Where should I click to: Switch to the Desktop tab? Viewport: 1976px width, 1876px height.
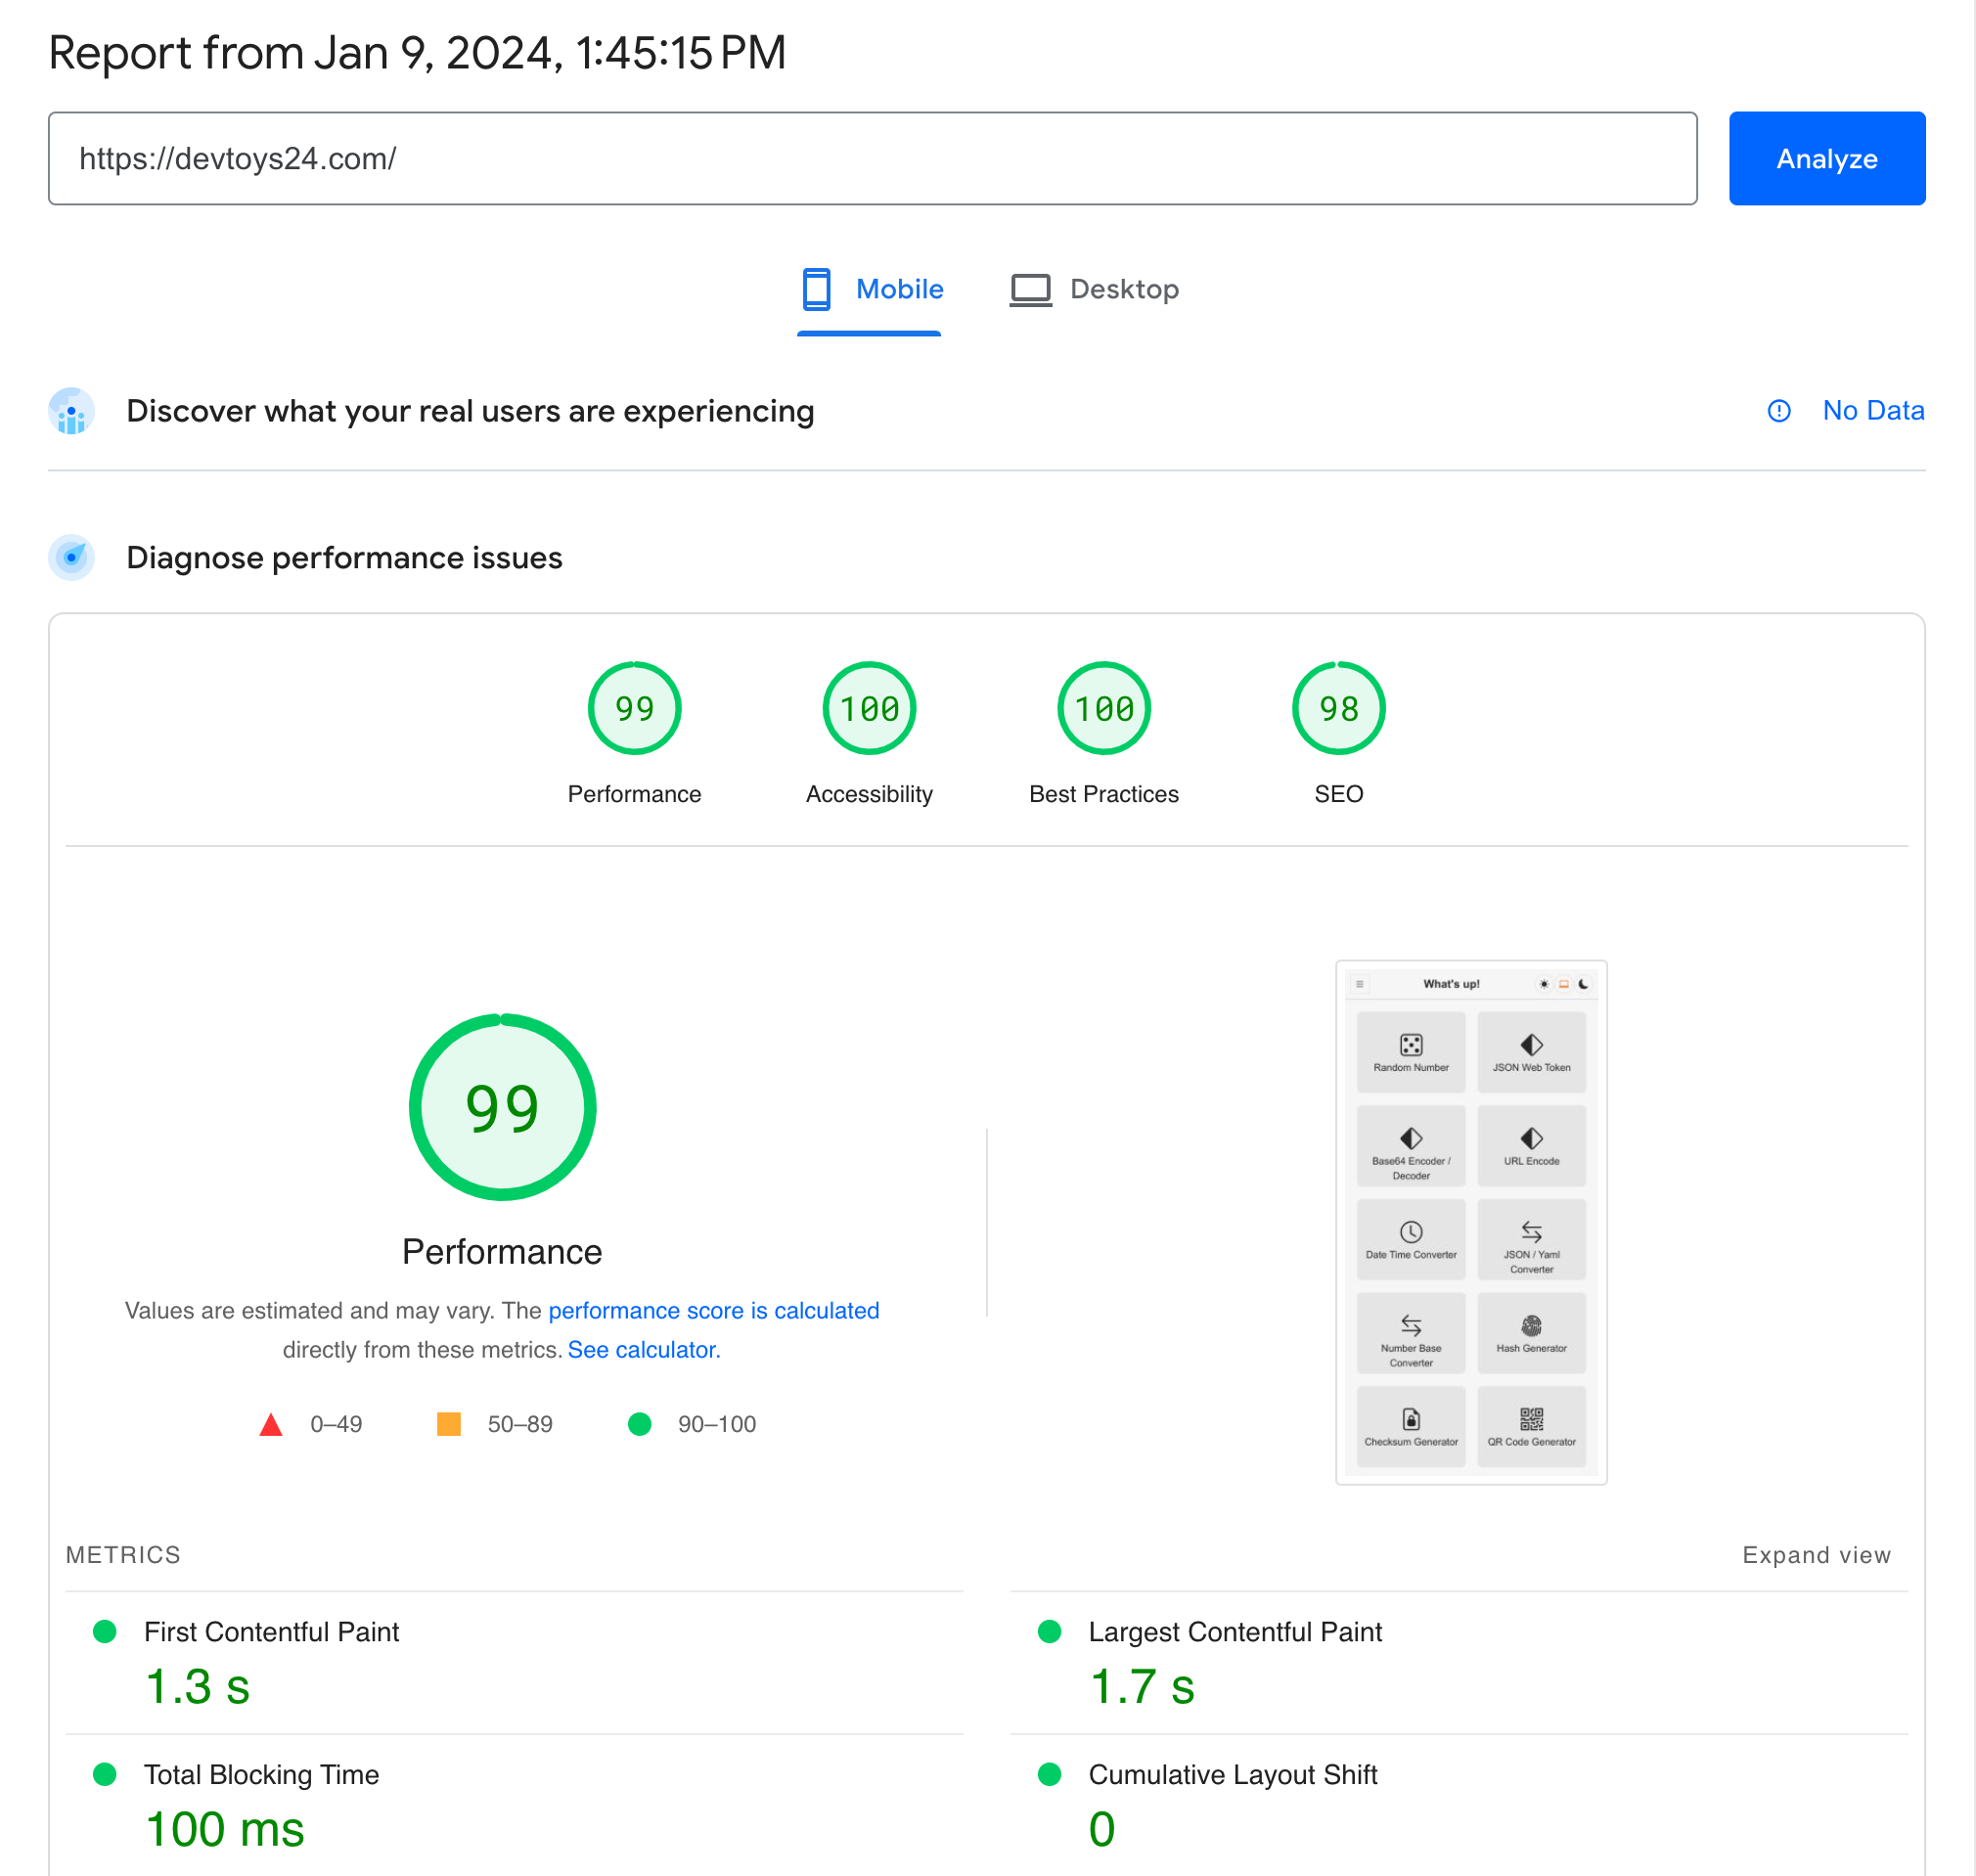pos(1123,289)
